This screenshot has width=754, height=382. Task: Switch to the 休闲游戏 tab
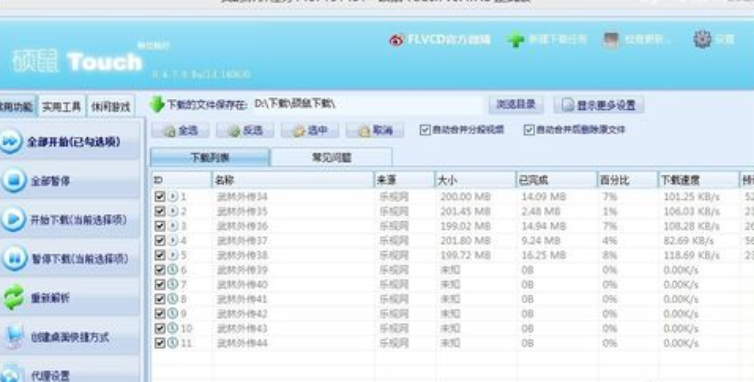[x=111, y=106]
